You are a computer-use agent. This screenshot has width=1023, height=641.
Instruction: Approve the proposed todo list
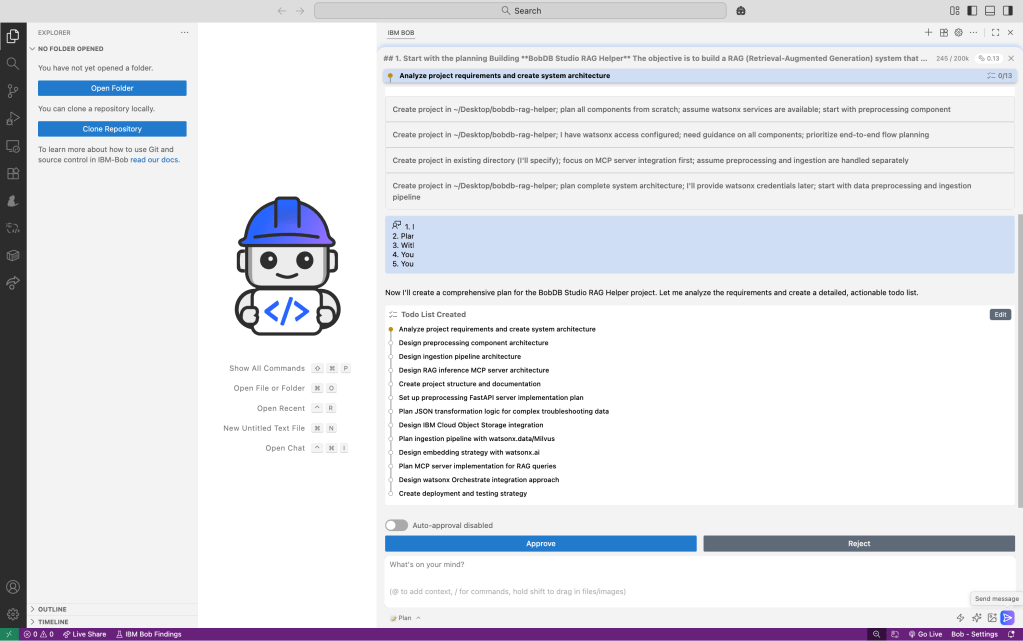[x=540, y=544]
